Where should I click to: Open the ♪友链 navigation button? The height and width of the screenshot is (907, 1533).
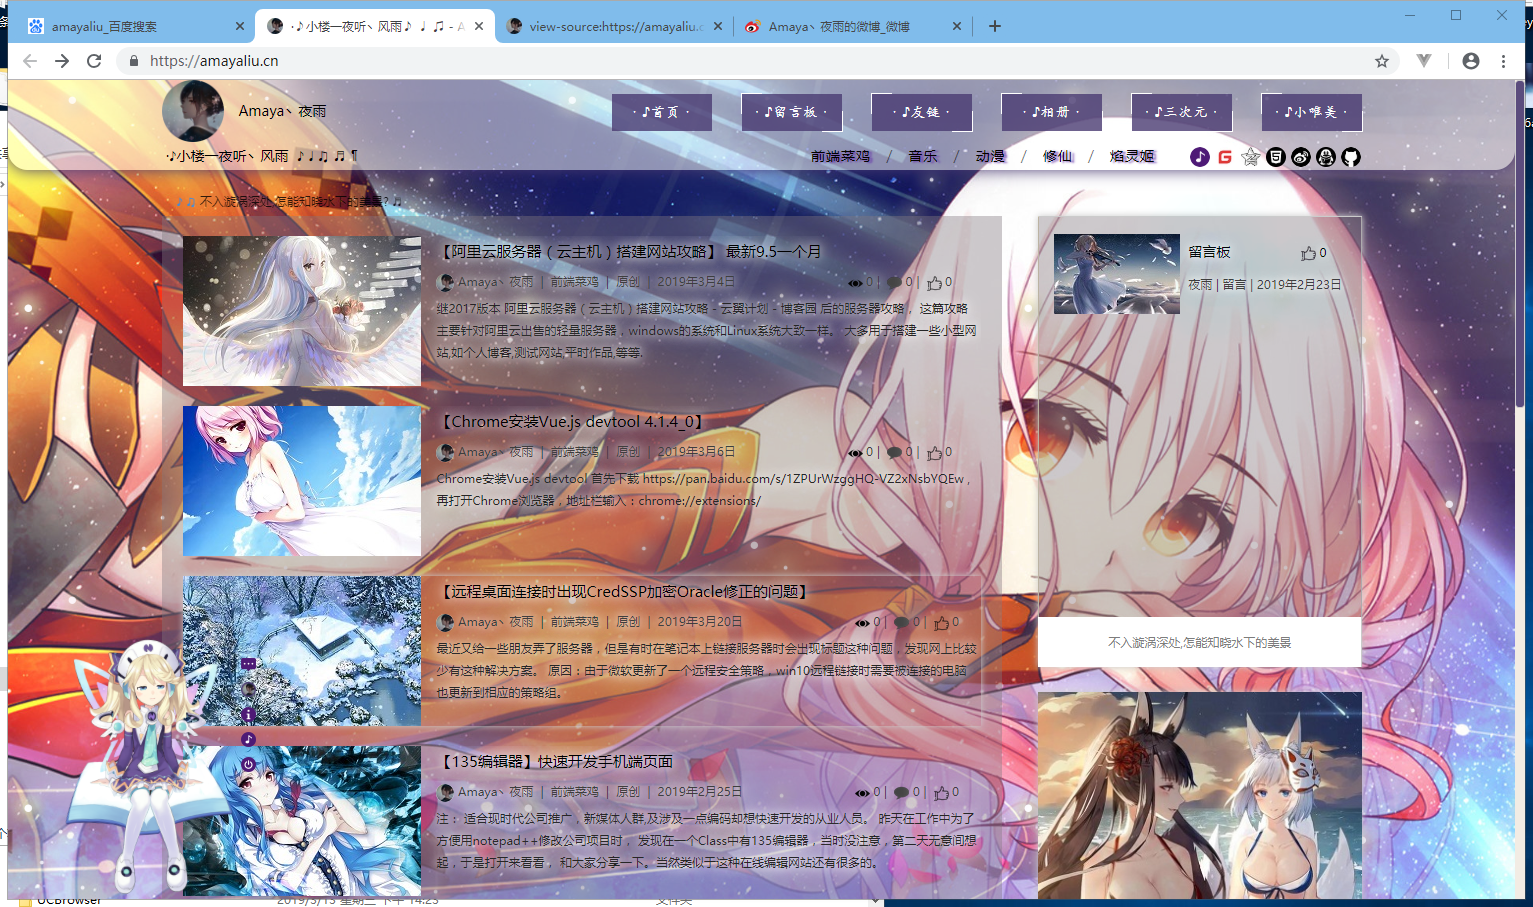coord(922,112)
